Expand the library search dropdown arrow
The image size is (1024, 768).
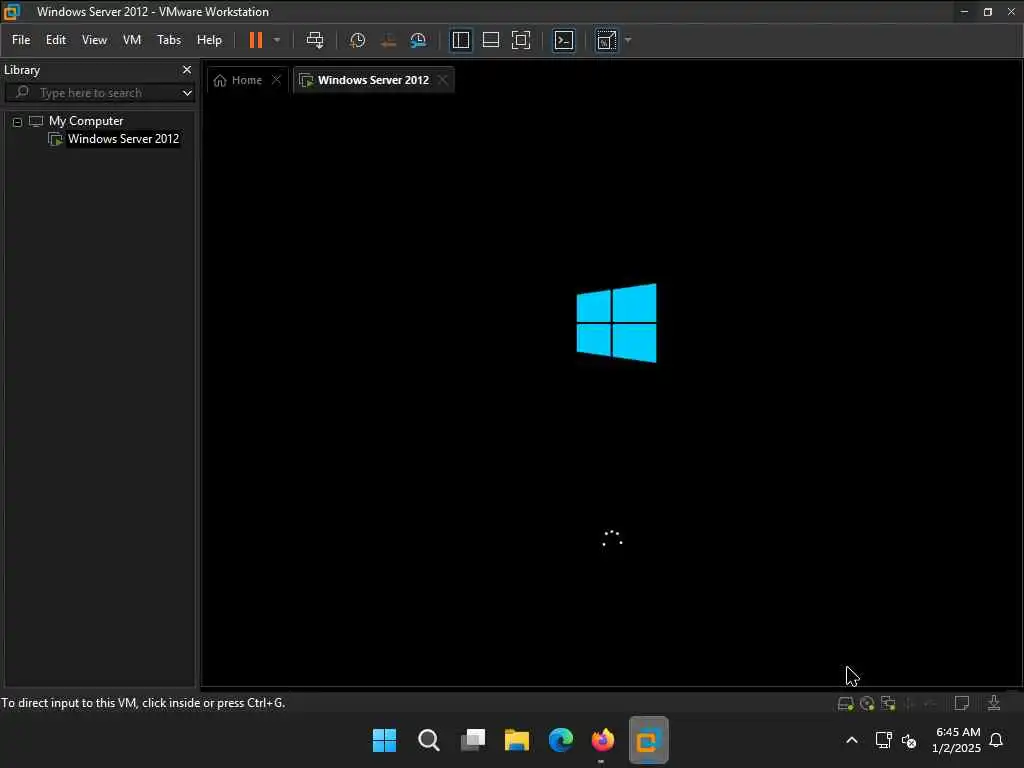[187, 93]
